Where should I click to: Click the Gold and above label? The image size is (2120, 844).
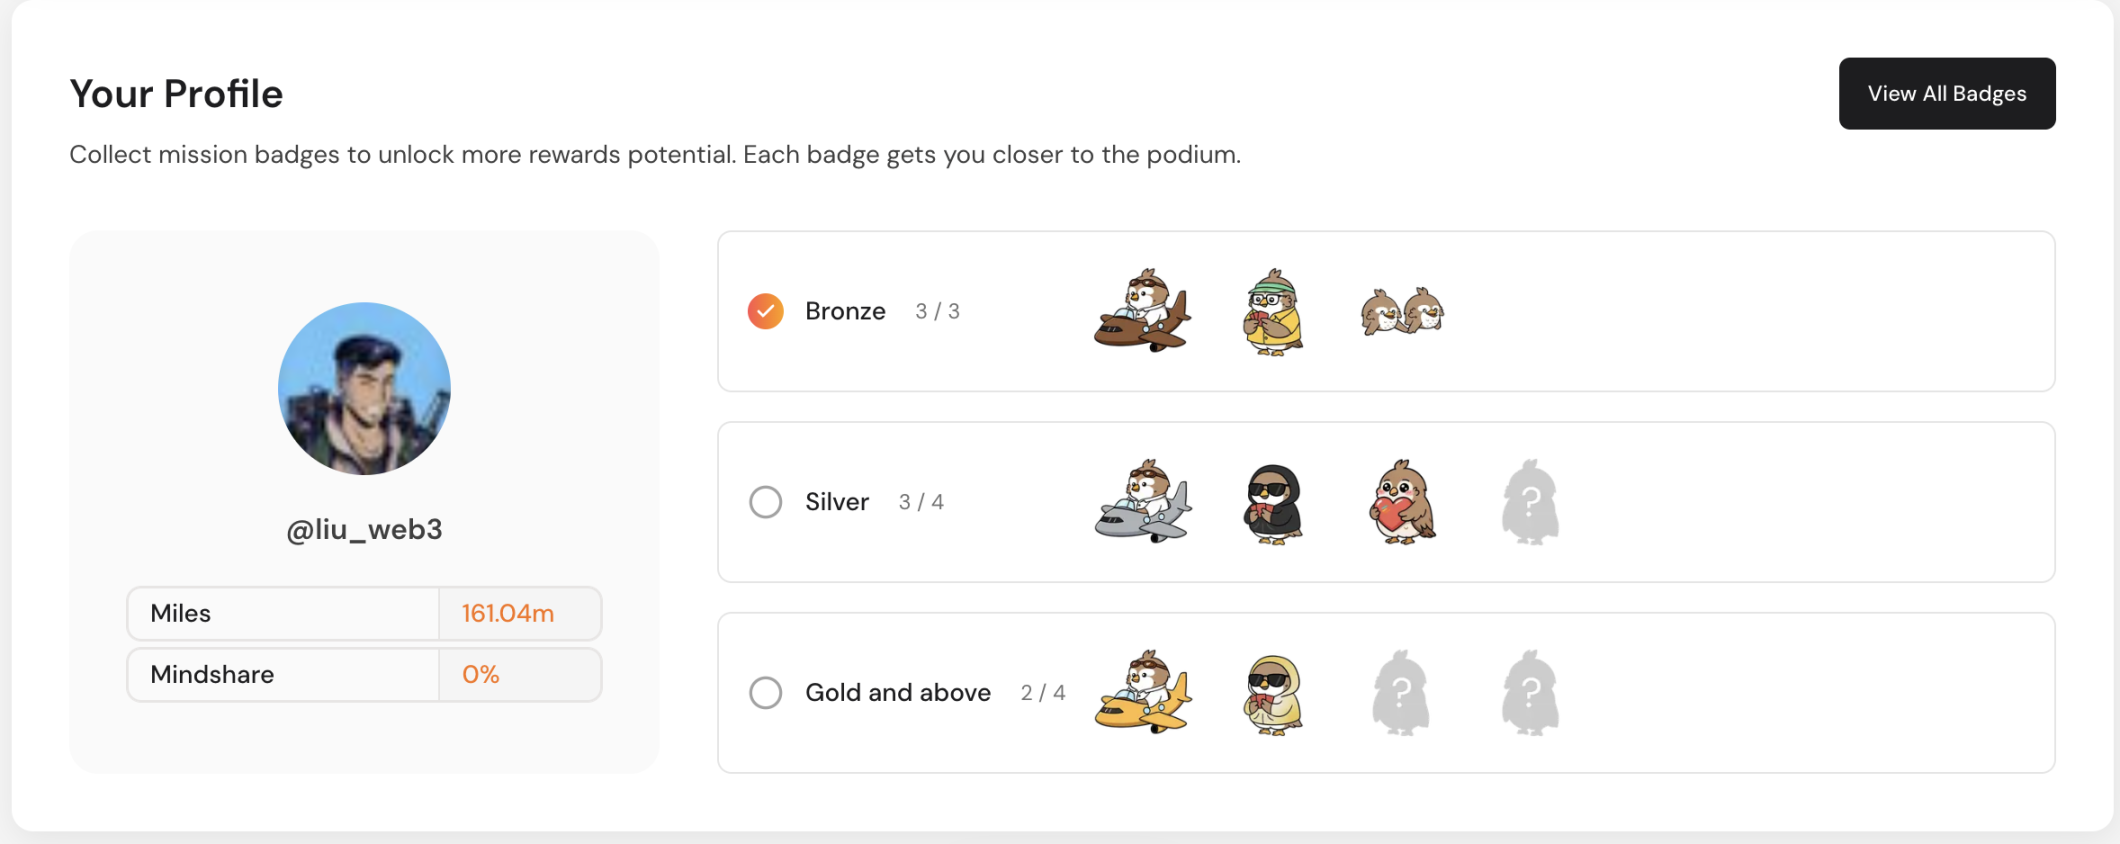pyautogui.click(x=898, y=692)
